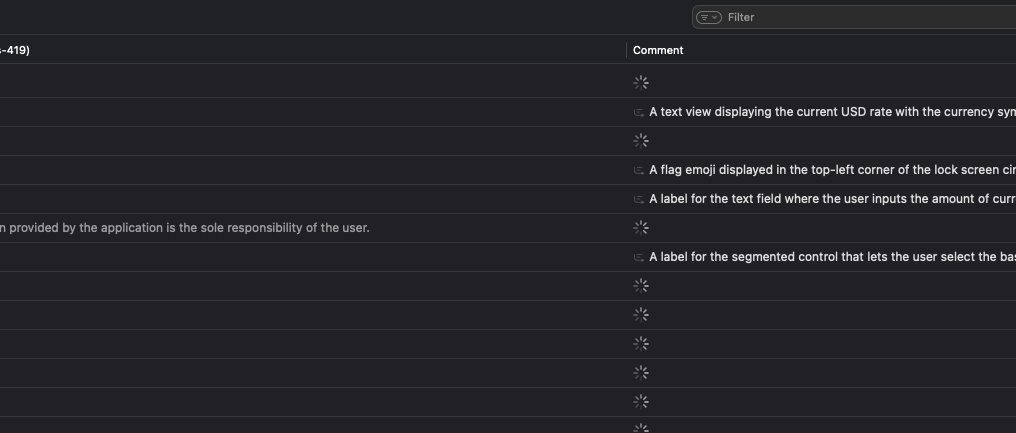Screen dimensions: 1016x433
Task: Select the sole responsibility of the user text
Action: point(184,228)
